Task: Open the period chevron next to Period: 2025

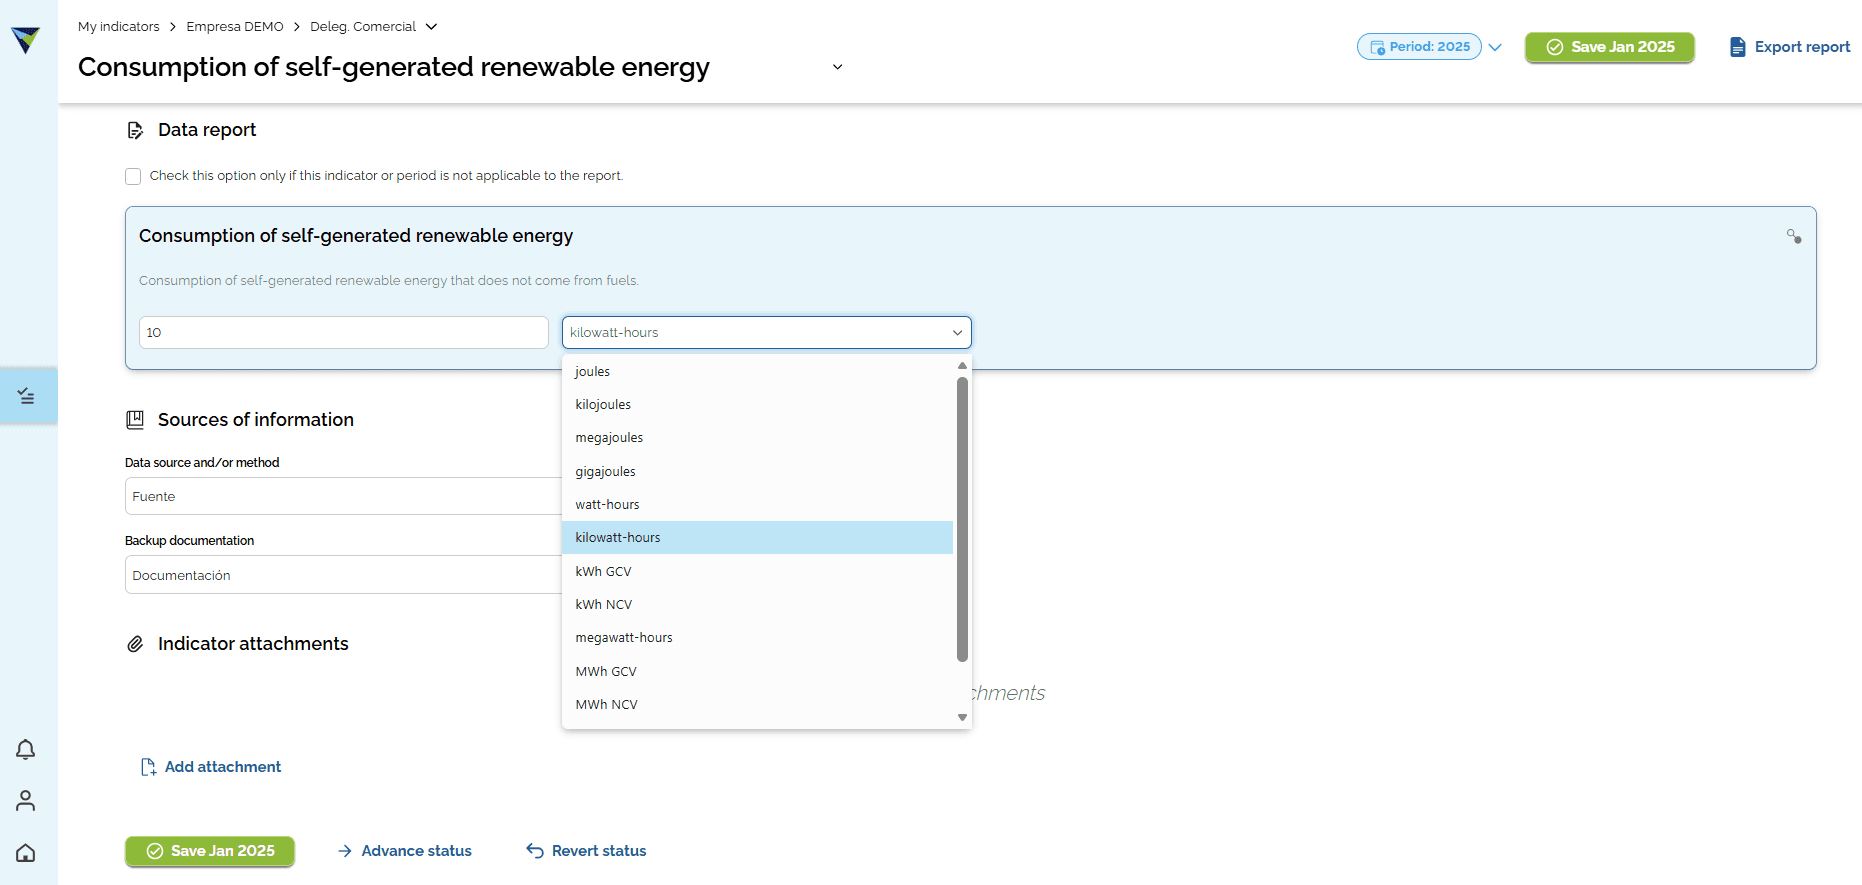Action: pyautogui.click(x=1495, y=47)
